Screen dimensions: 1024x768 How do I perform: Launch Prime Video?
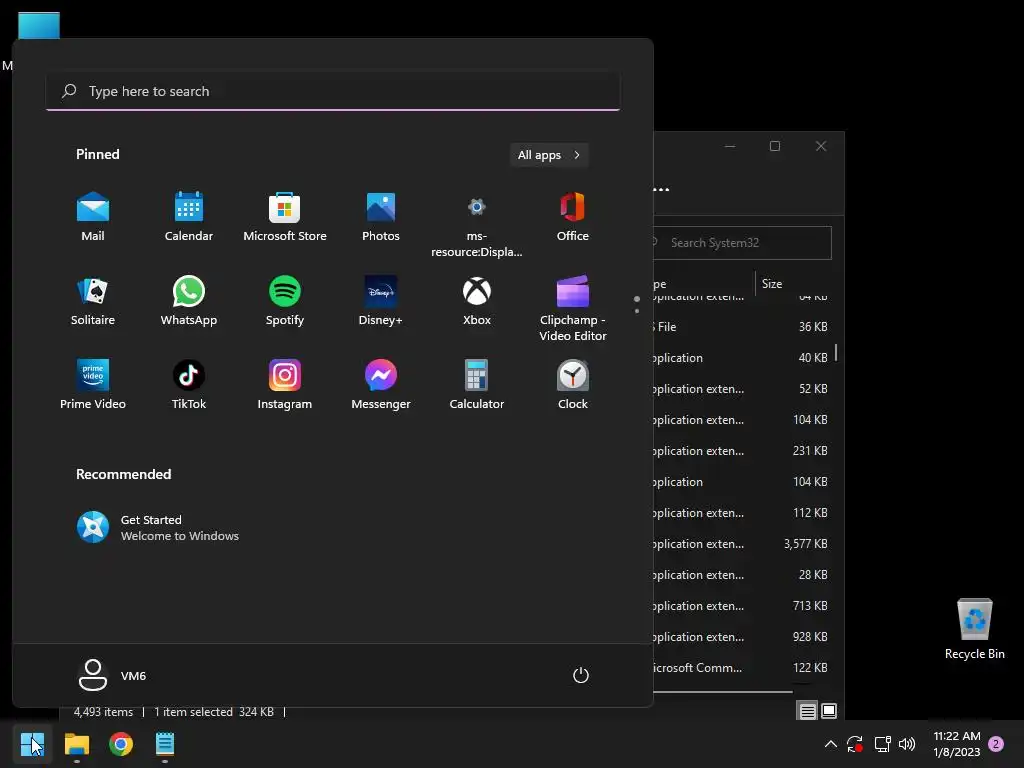[x=93, y=385]
